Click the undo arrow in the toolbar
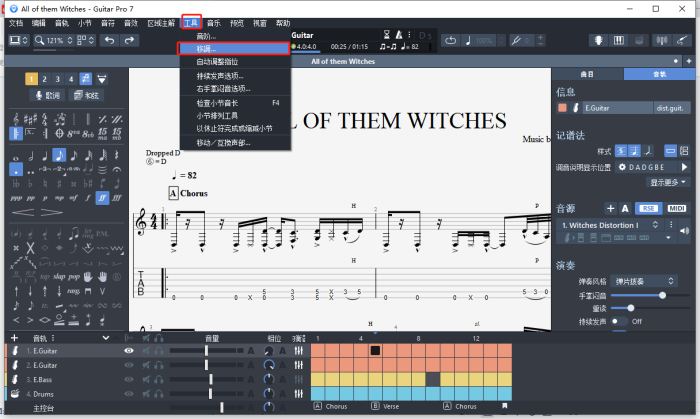The image size is (700, 419). click(110, 40)
